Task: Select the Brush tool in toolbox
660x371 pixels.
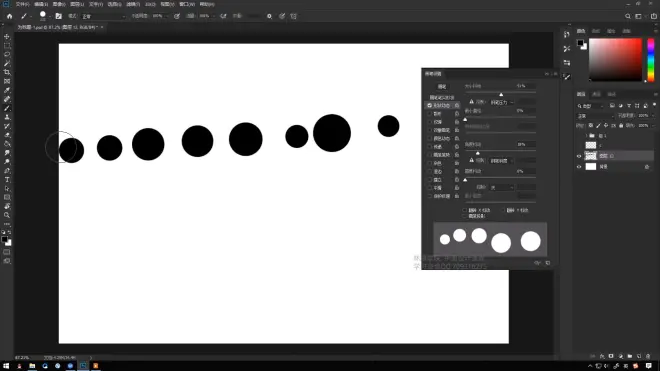Action: pyautogui.click(x=7, y=108)
